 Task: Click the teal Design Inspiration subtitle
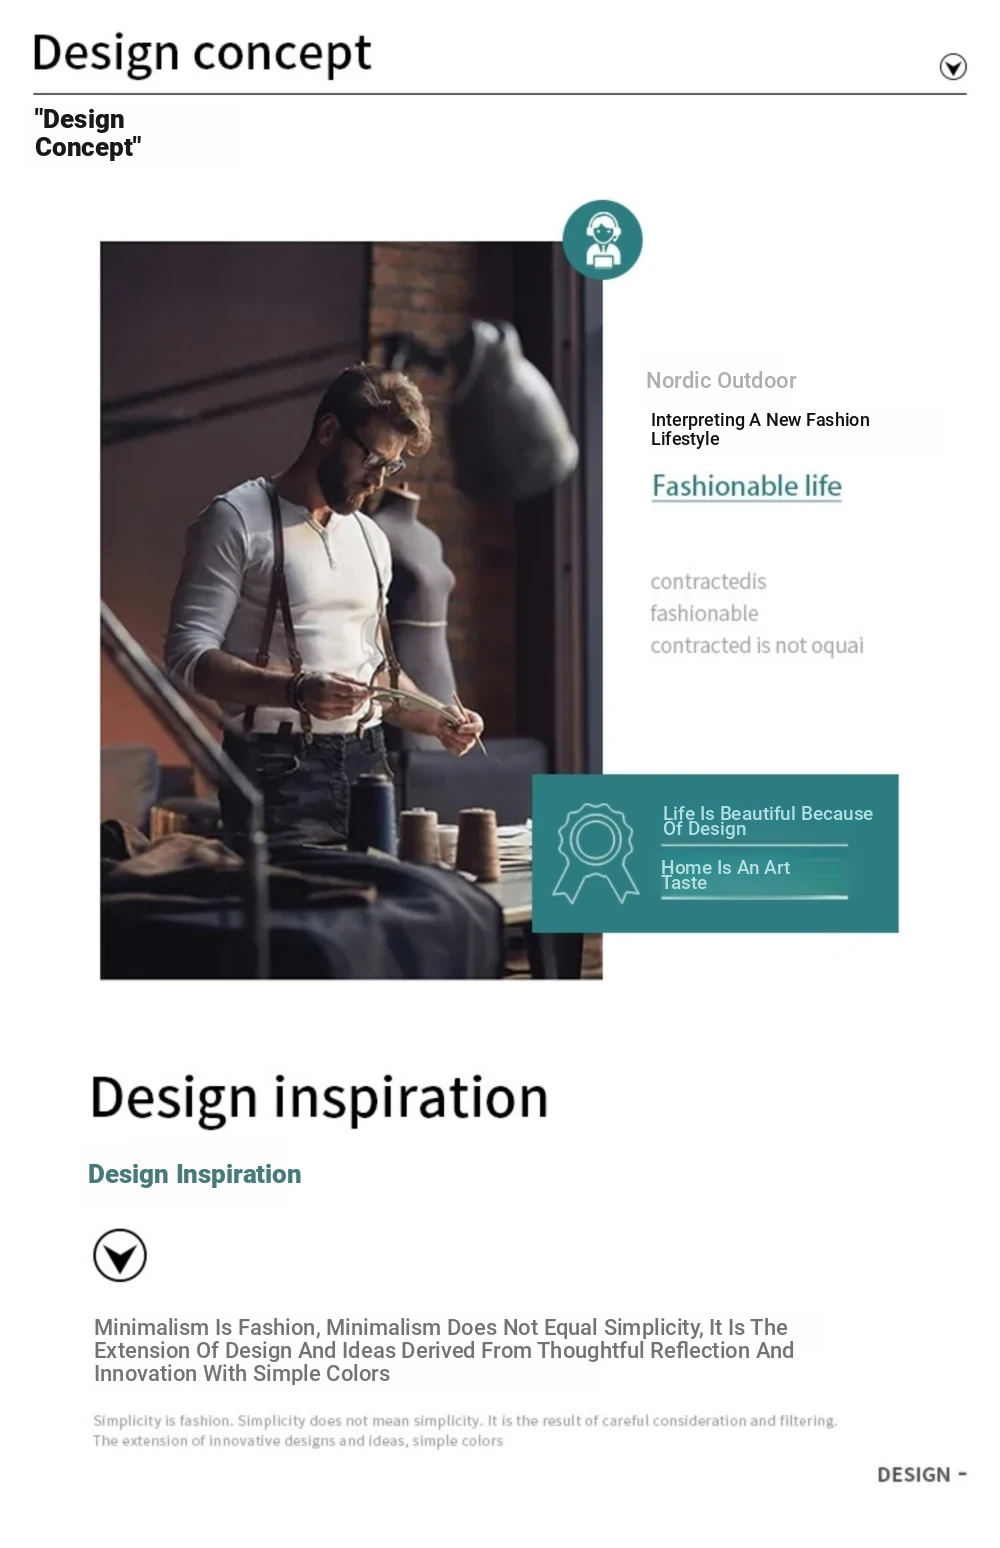coord(194,1174)
